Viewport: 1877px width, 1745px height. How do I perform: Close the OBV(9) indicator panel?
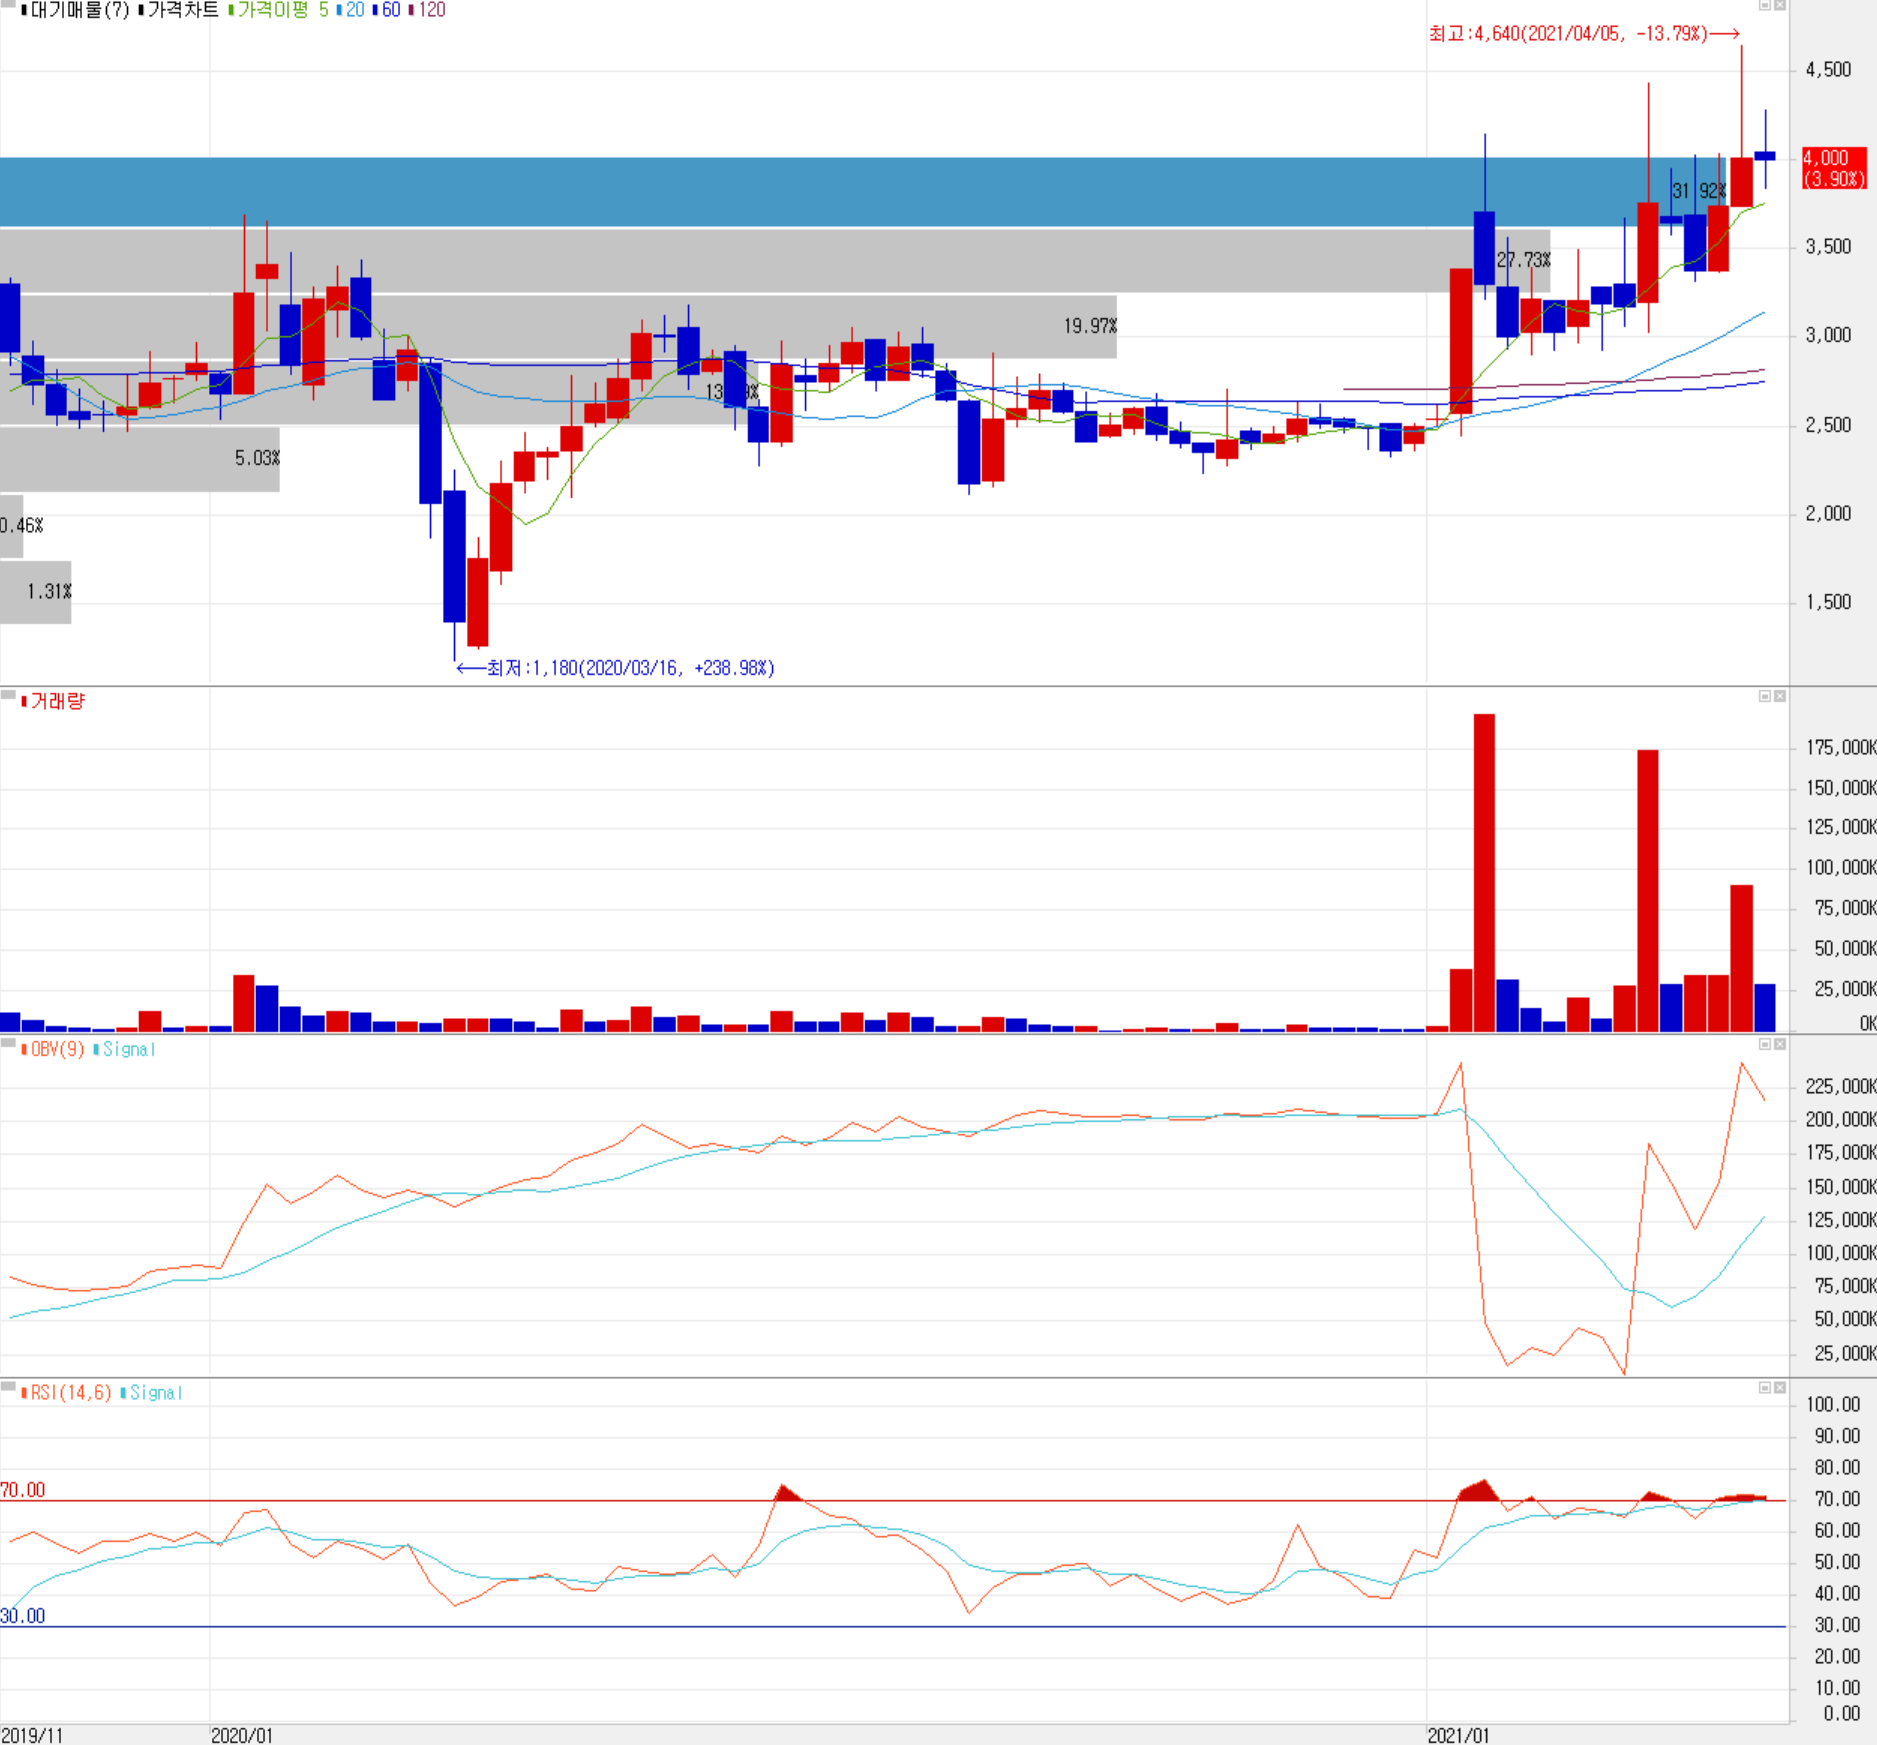pos(1780,1044)
